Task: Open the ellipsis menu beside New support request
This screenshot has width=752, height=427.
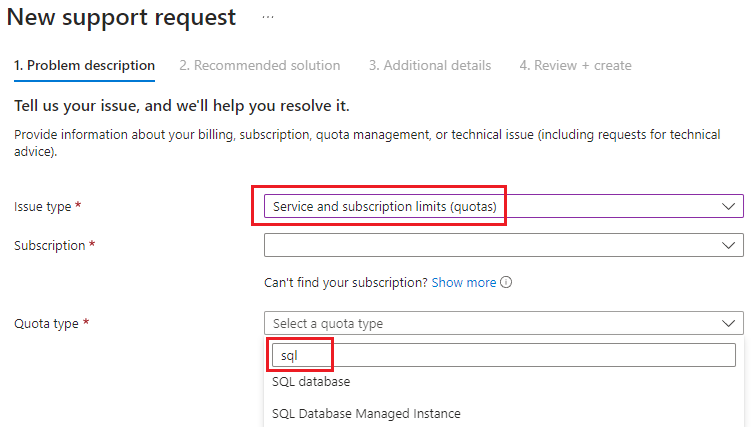Action: (268, 18)
